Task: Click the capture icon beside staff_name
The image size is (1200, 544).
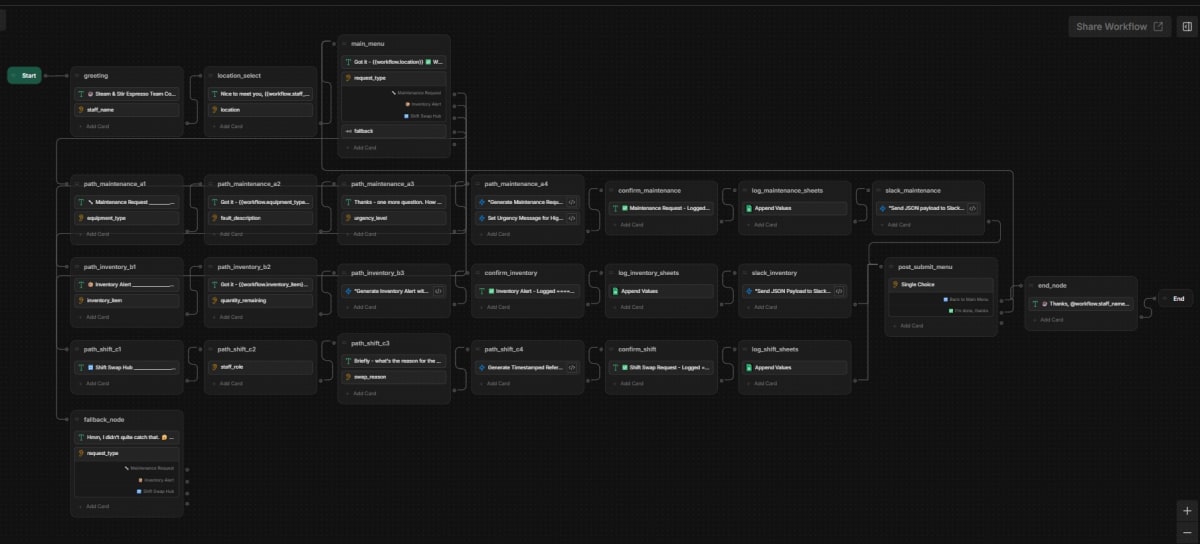Action: (81, 109)
